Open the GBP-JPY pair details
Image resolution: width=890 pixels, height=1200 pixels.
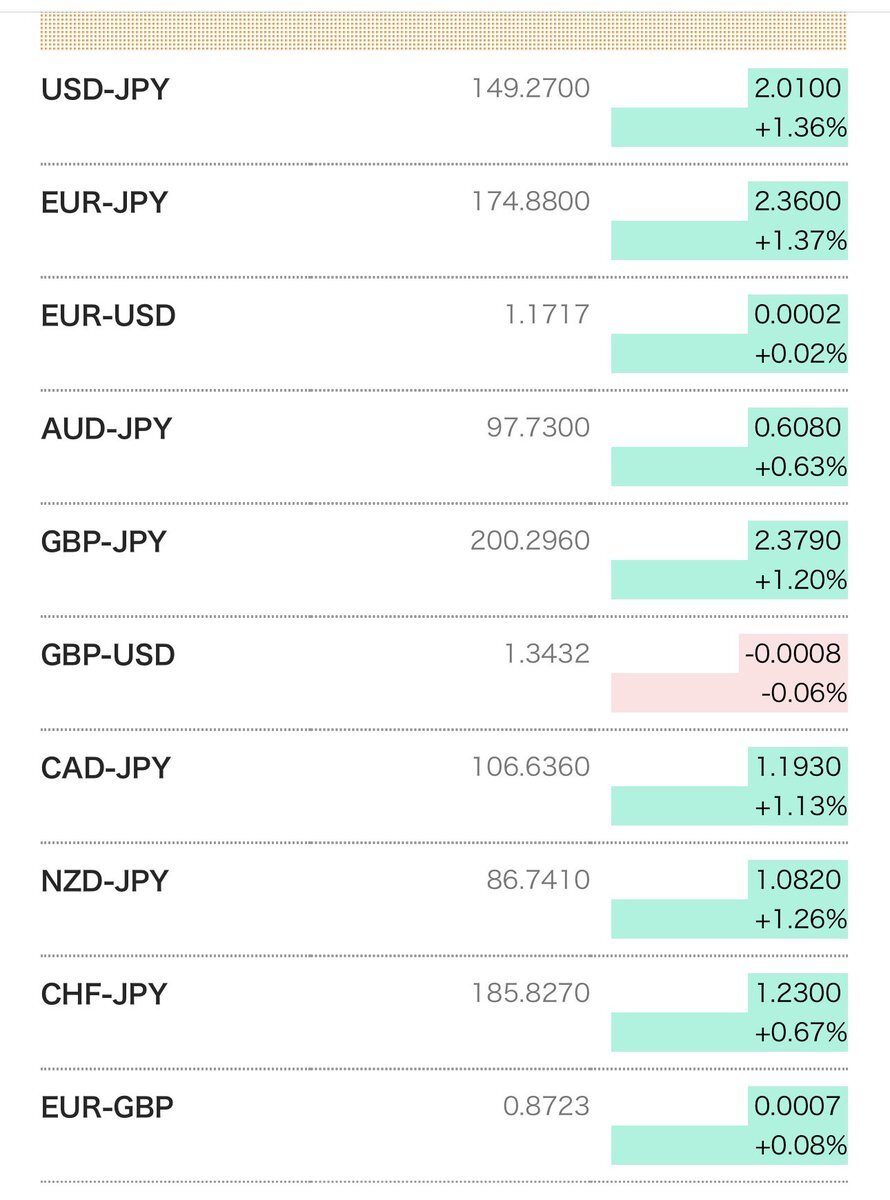pos(104,542)
